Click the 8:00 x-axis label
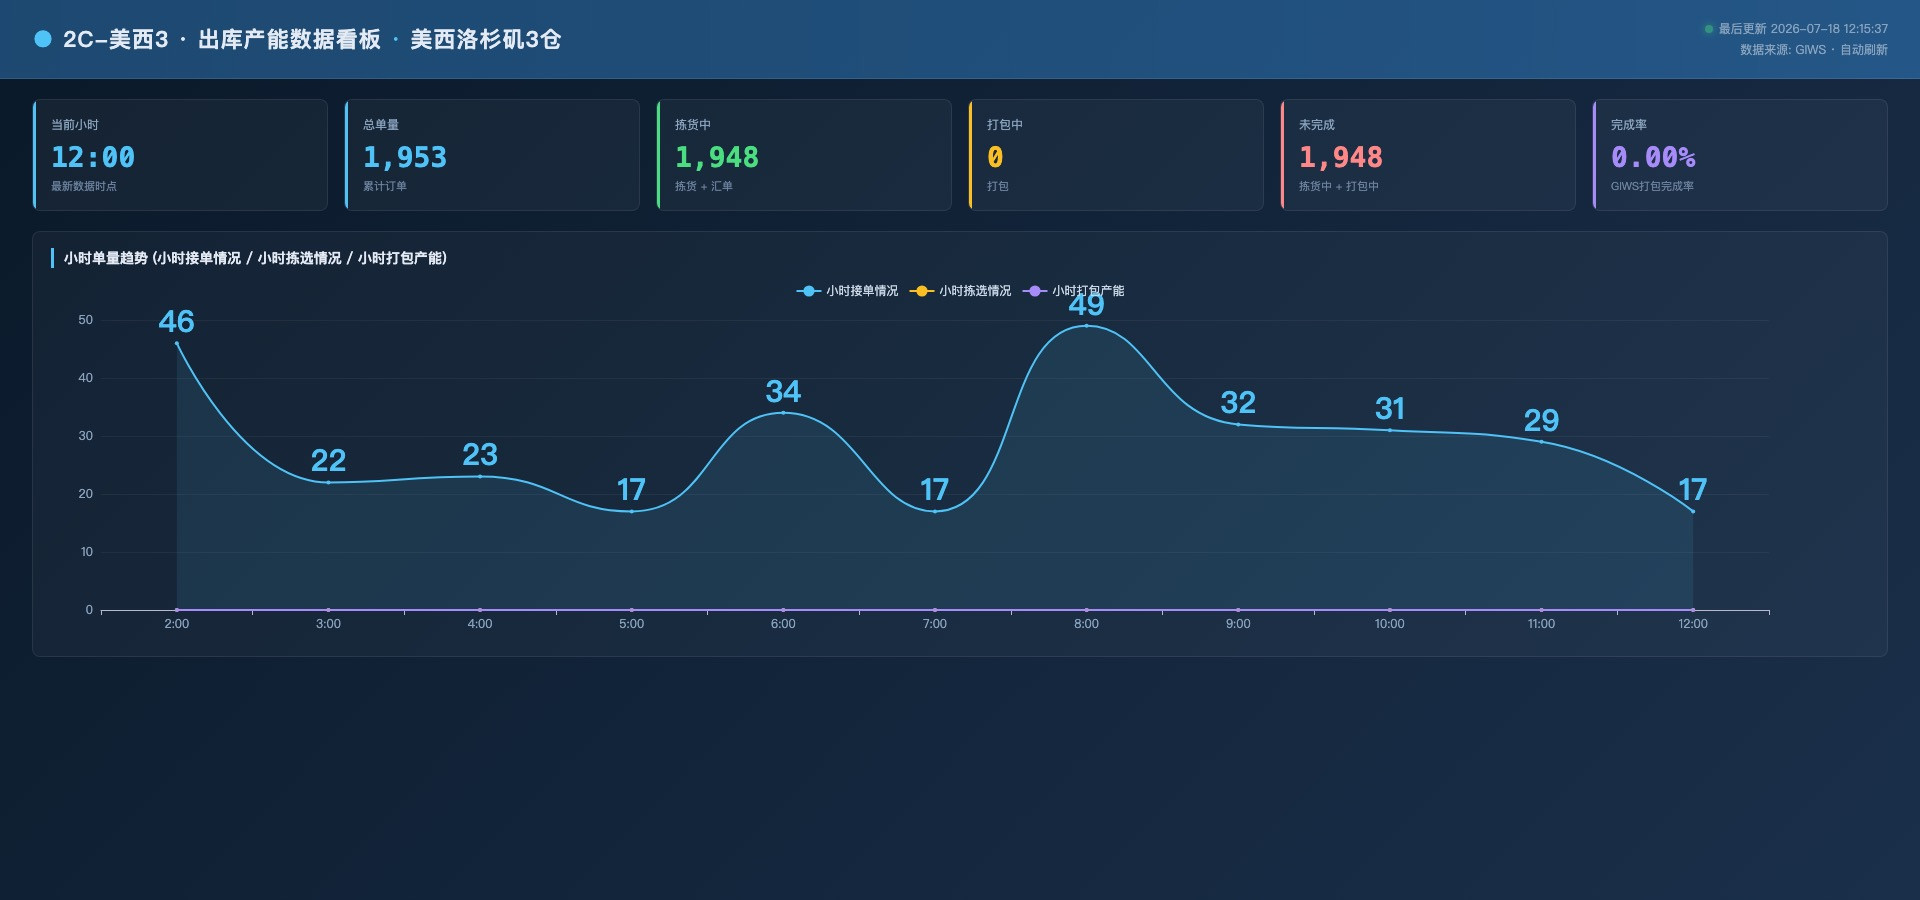The image size is (1920, 900). [1086, 624]
